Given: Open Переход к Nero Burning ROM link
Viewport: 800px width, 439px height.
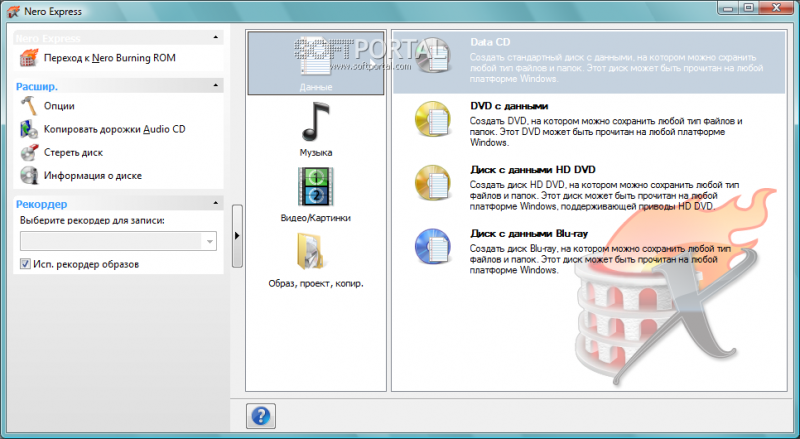Looking at the screenshot, I should [110, 58].
